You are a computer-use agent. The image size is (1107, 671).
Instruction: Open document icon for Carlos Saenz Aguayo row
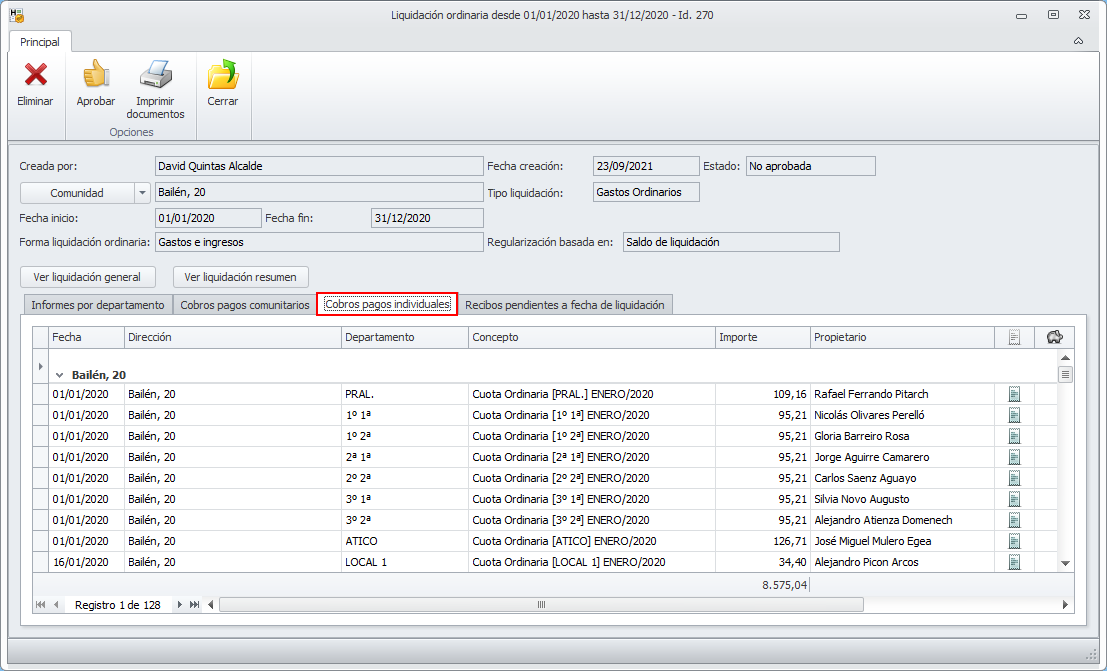[1015, 478]
